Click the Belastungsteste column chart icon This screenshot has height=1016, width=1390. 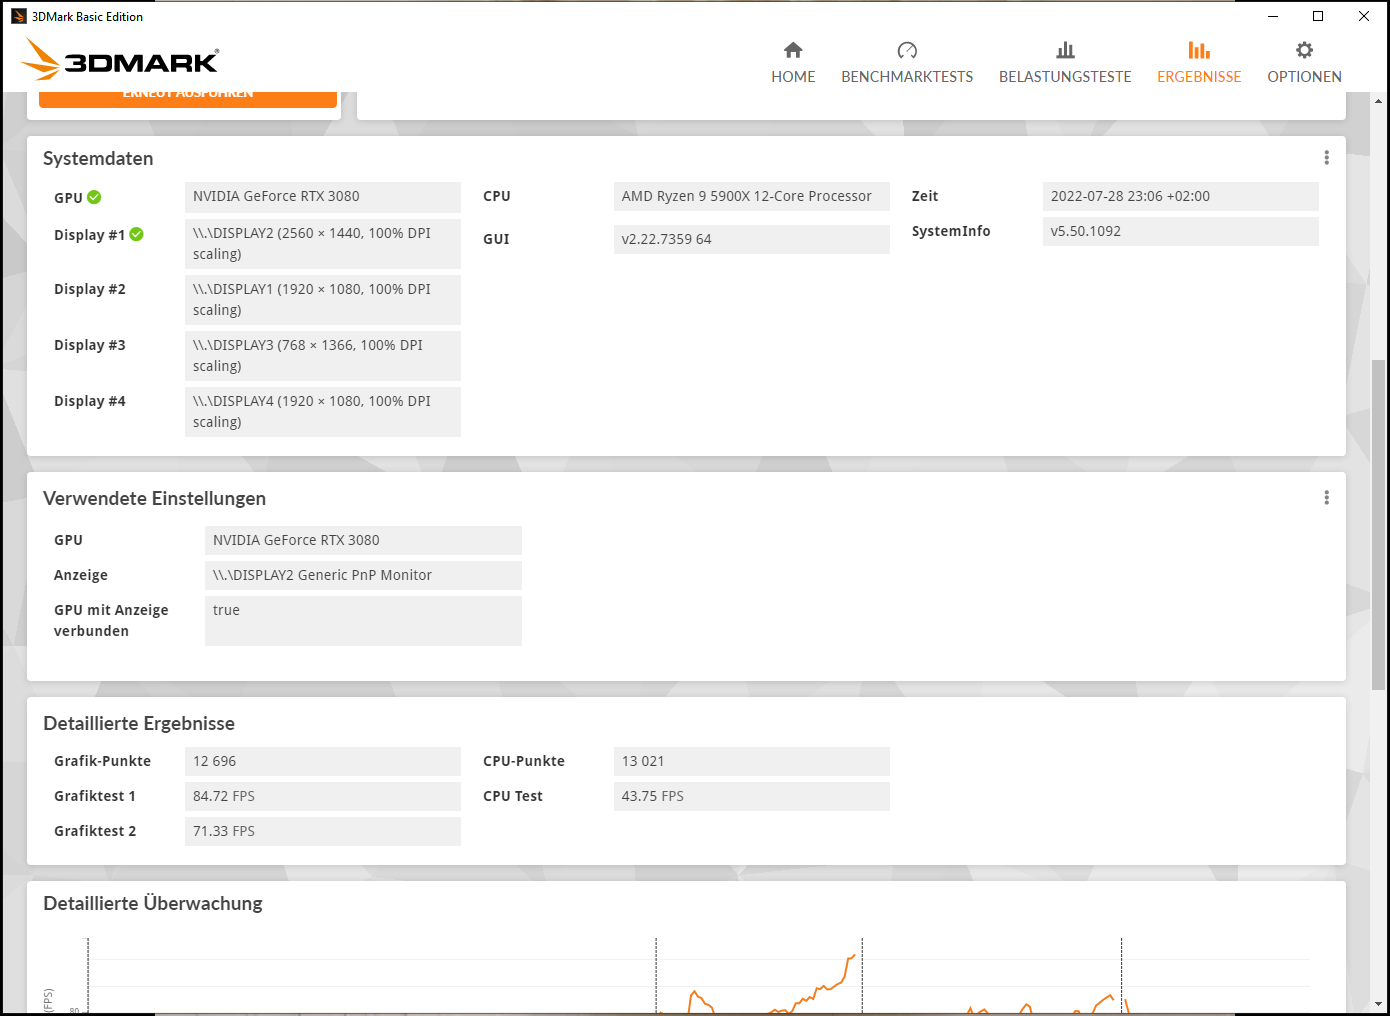[x=1065, y=50]
